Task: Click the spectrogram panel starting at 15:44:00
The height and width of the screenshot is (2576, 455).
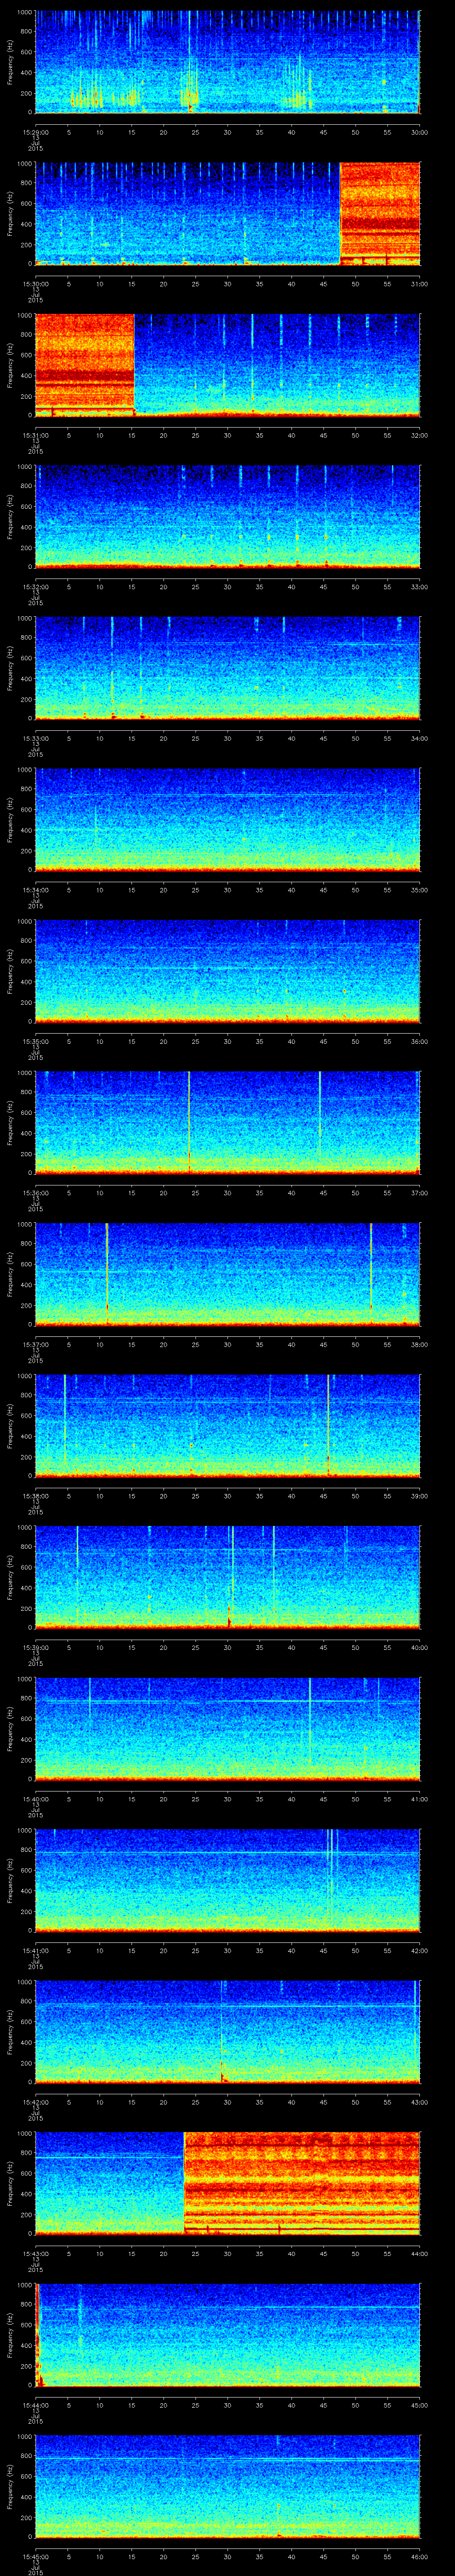Action: [227, 2334]
